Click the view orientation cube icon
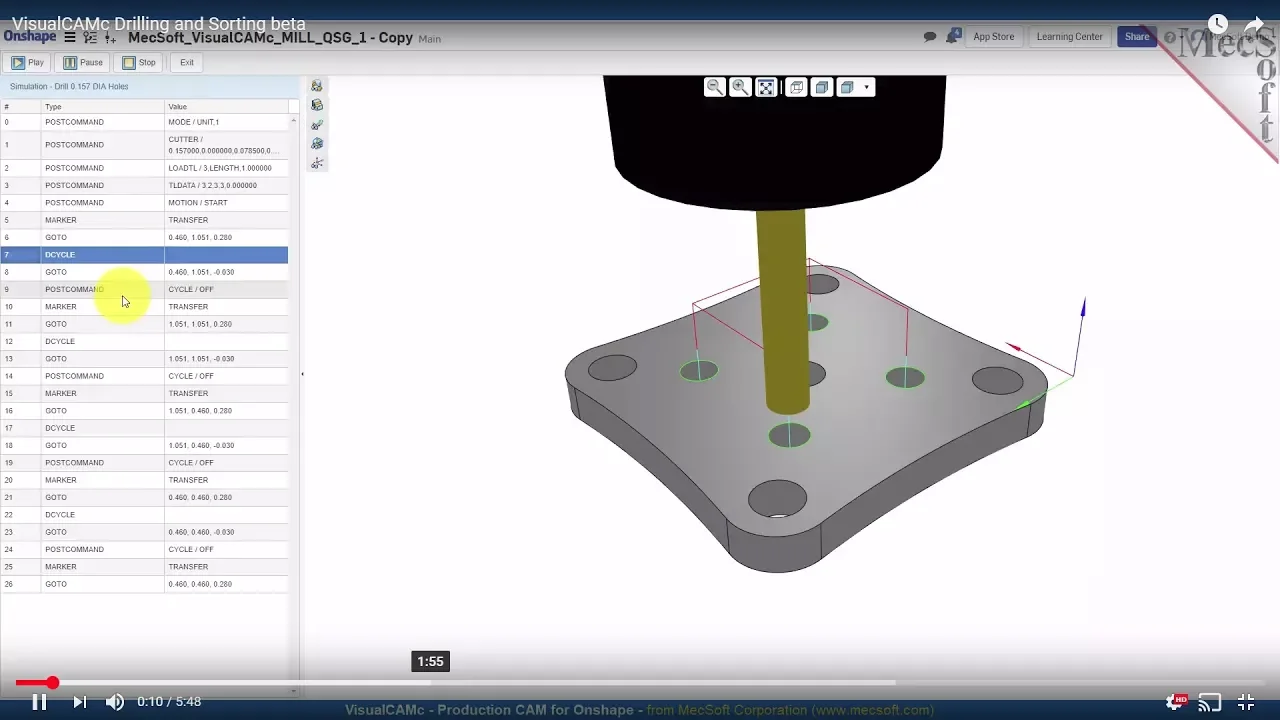The width and height of the screenshot is (1280, 720). (847, 87)
